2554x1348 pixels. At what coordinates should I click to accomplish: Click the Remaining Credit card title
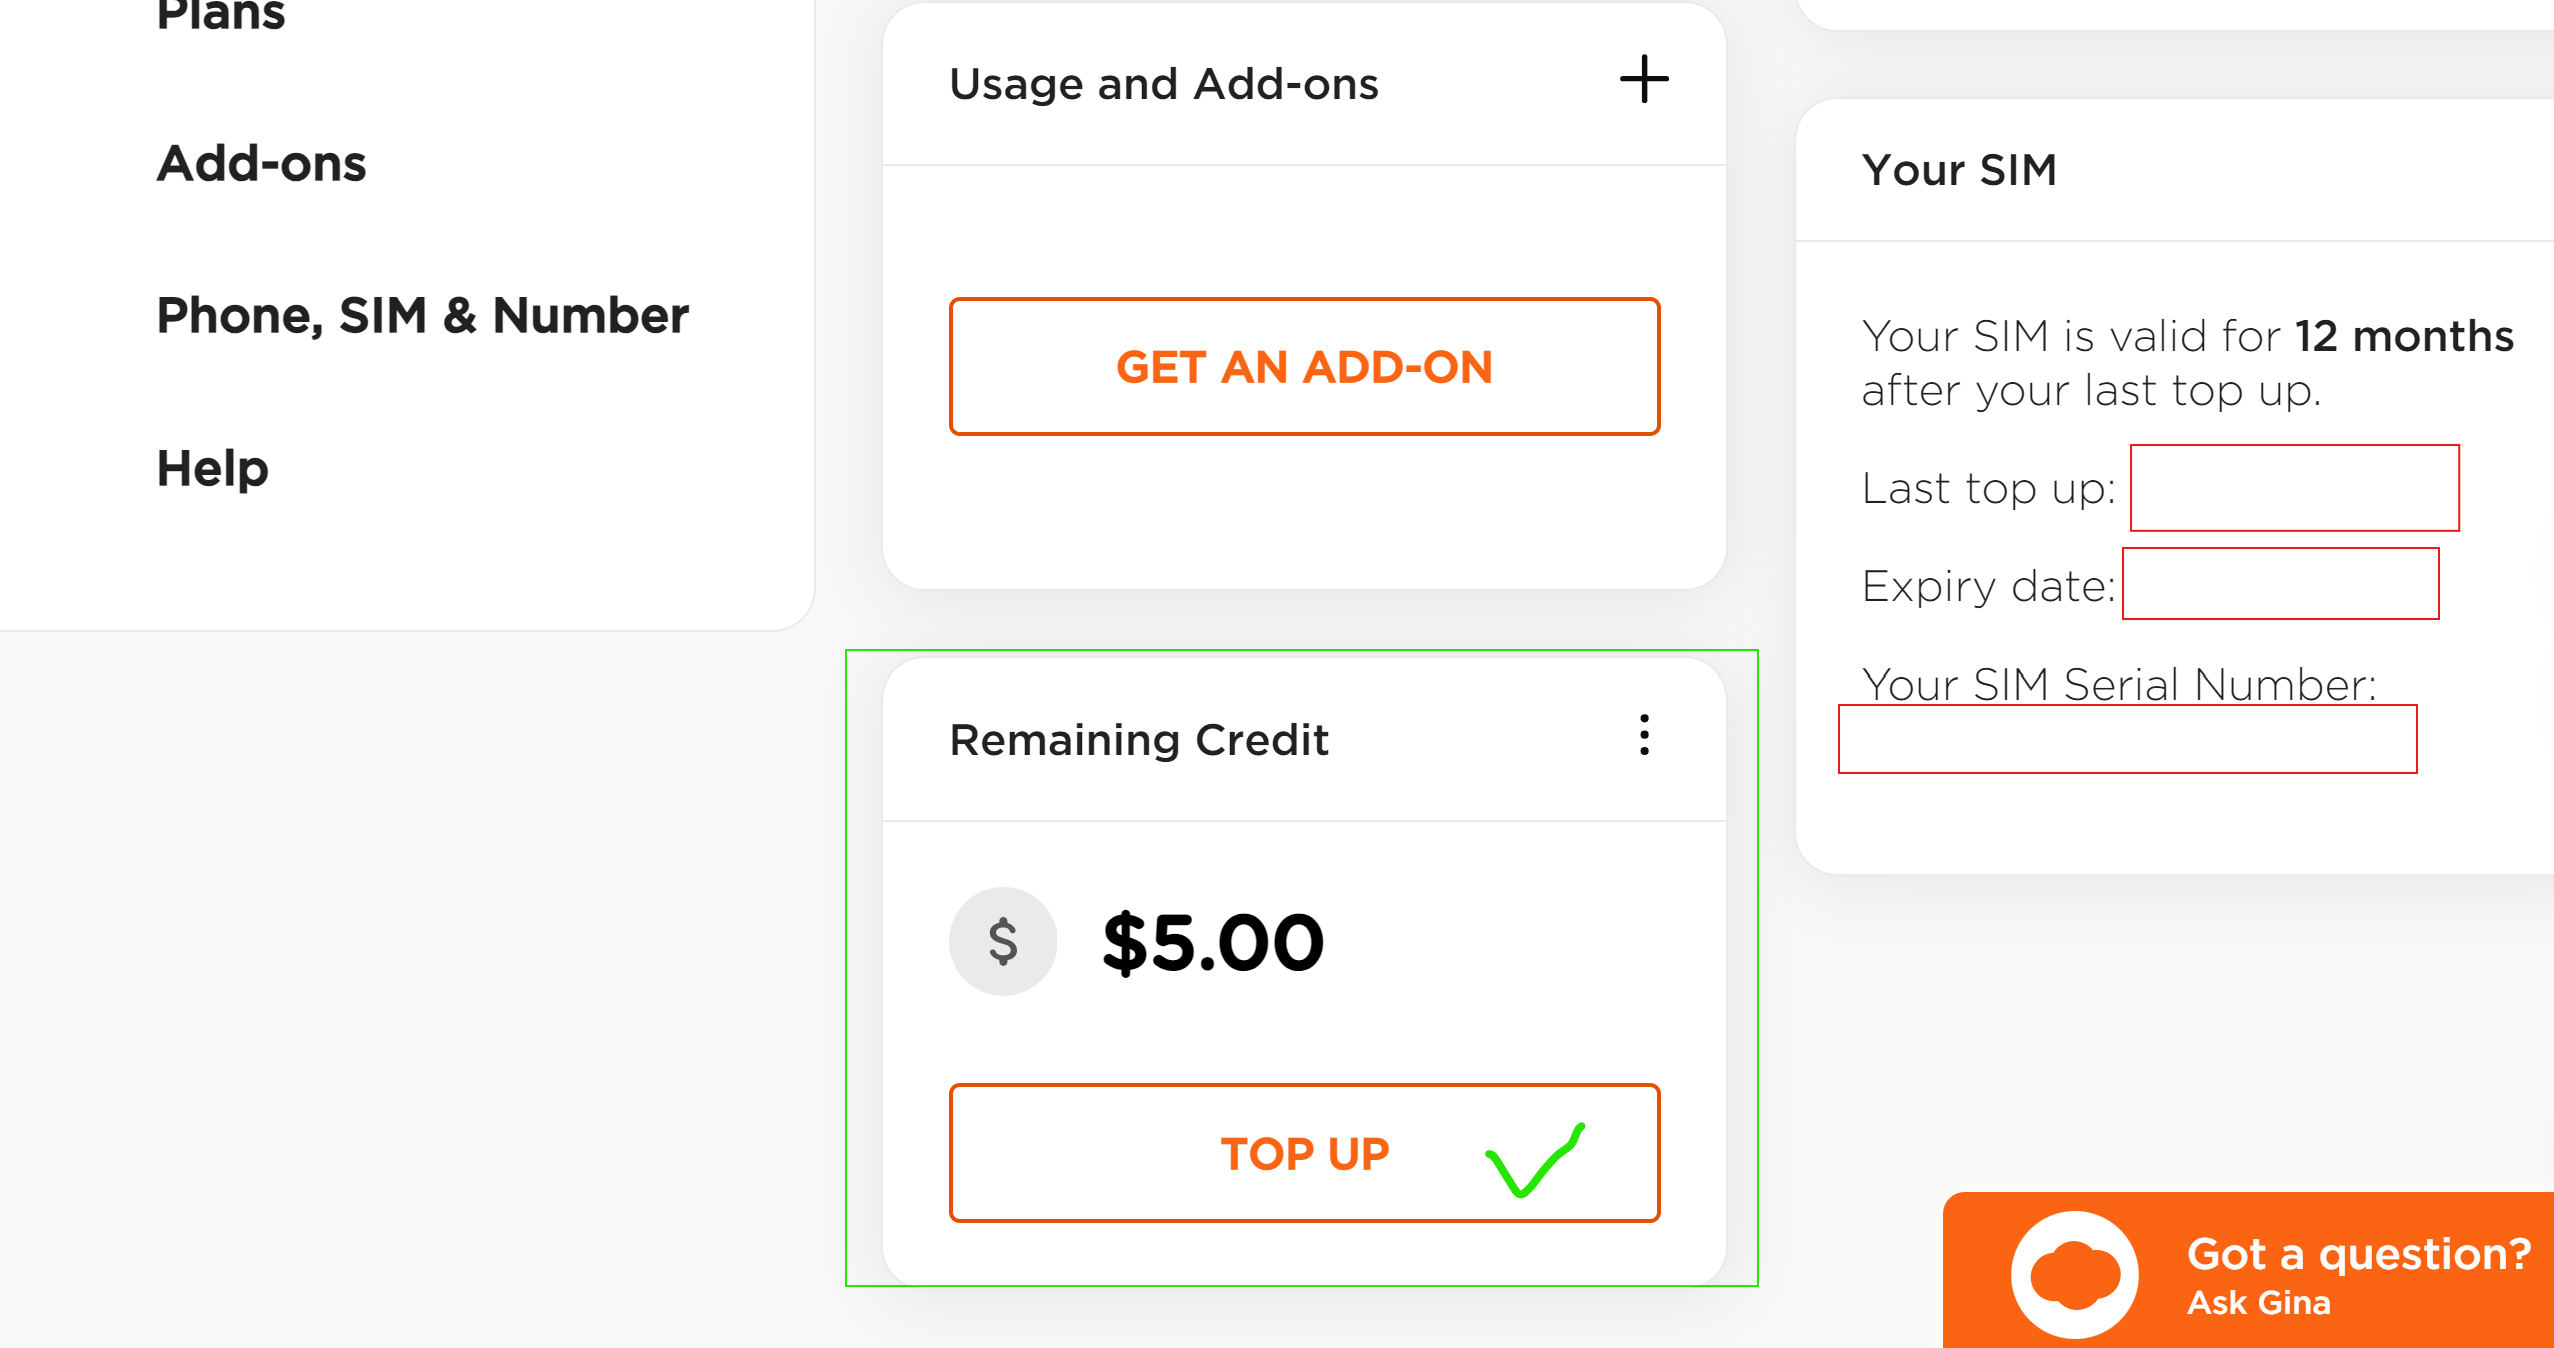click(x=1139, y=740)
